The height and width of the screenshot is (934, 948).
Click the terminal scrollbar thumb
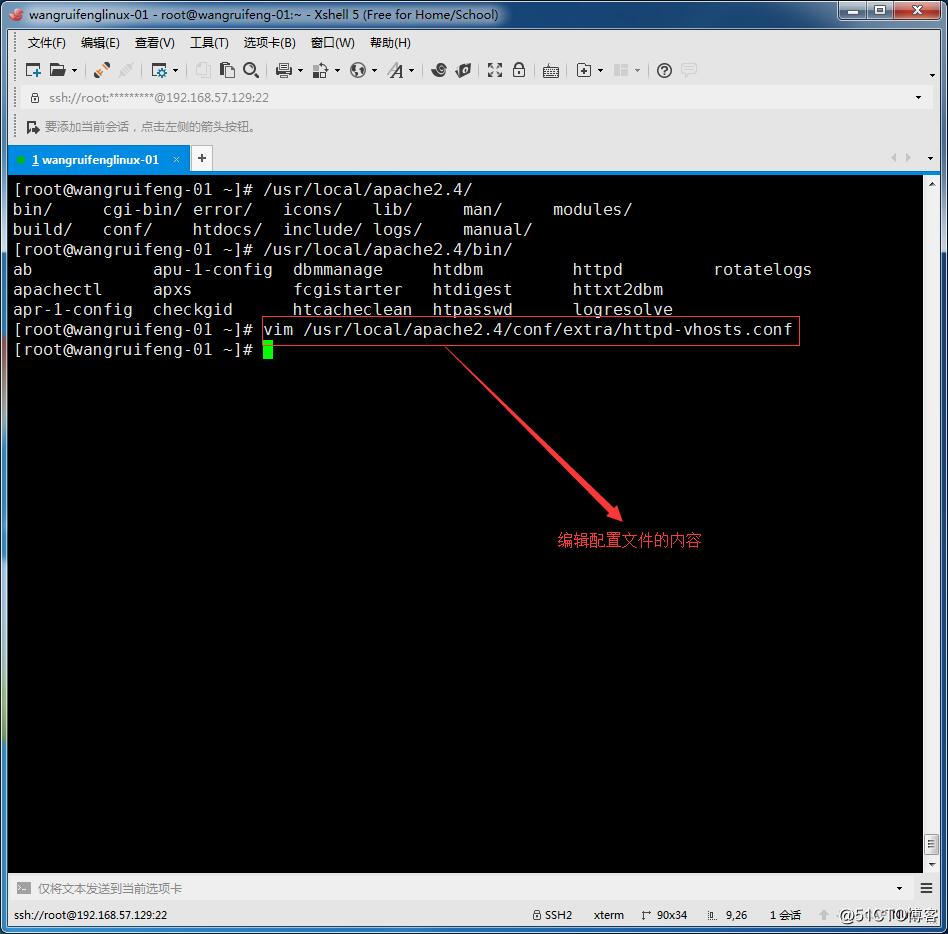(932, 844)
